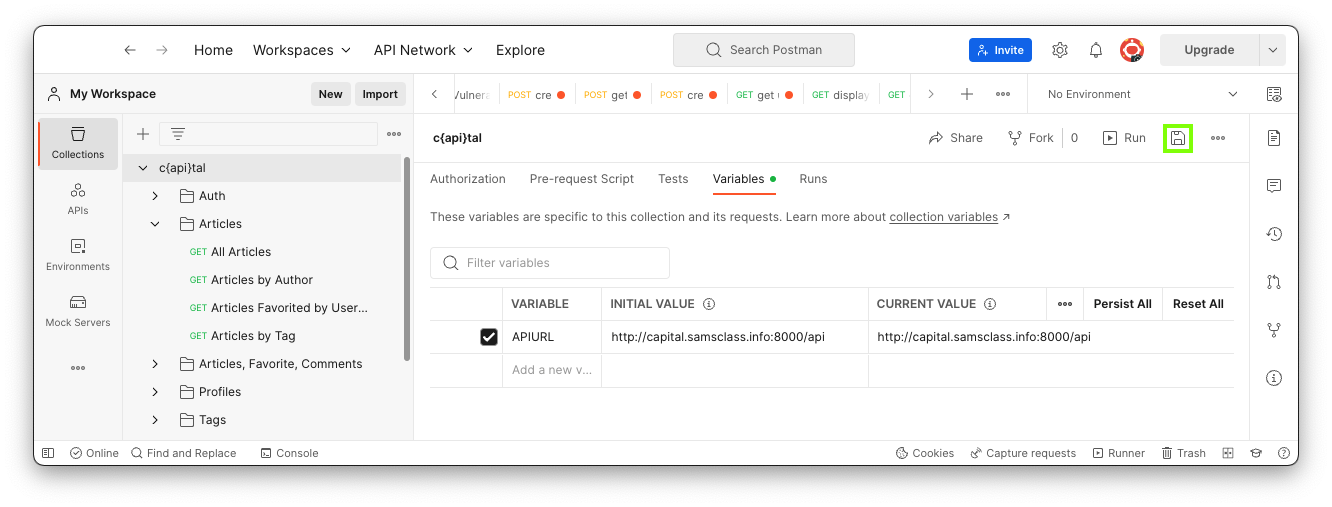Open the No Environment dropdown
1332x507 pixels.
pos(1142,94)
